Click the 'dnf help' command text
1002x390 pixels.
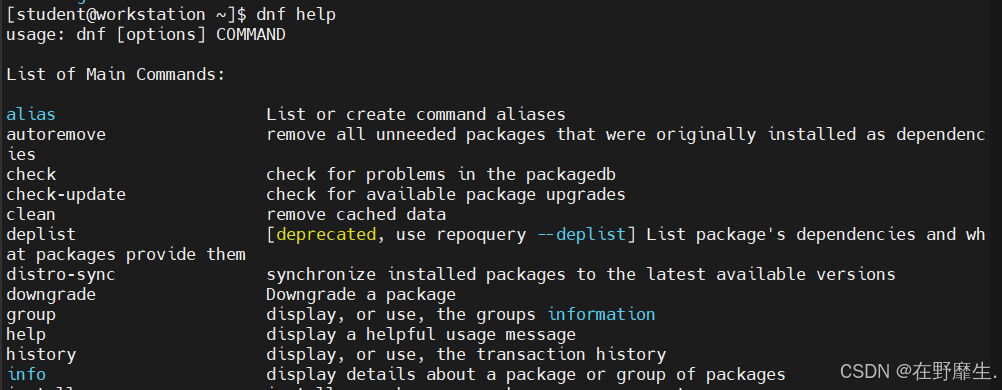click(295, 15)
